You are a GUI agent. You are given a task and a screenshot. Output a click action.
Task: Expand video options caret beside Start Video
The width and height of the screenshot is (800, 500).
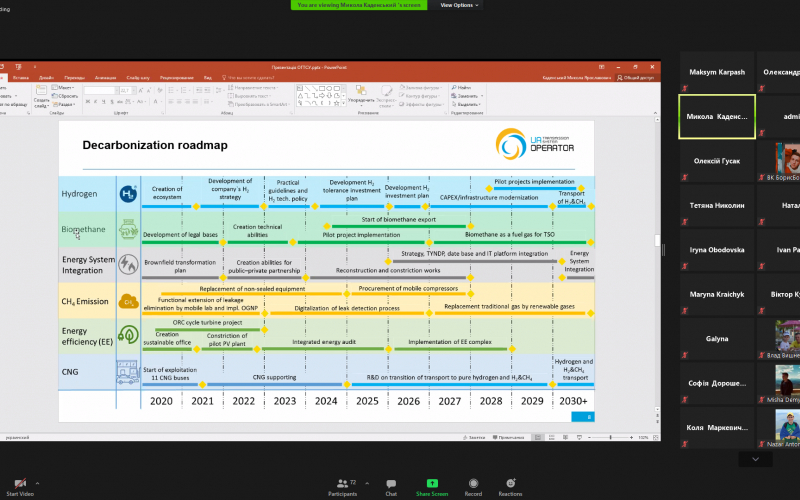[37, 483]
